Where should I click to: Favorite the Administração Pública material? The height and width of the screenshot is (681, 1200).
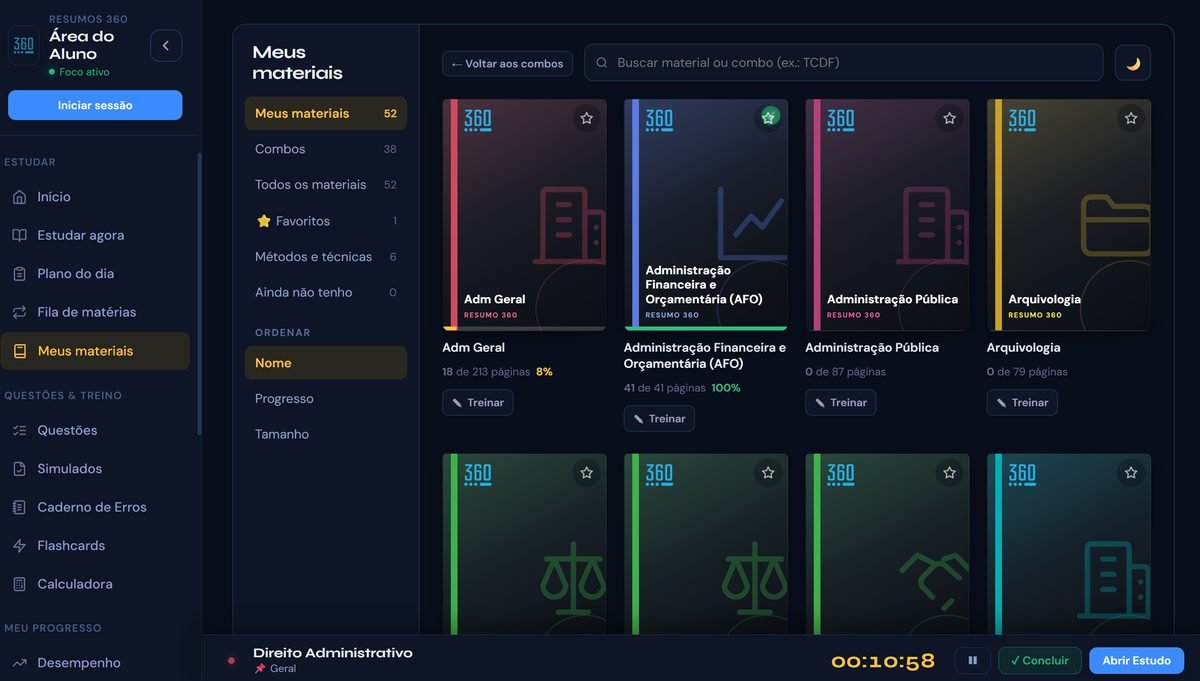pos(950,118)
